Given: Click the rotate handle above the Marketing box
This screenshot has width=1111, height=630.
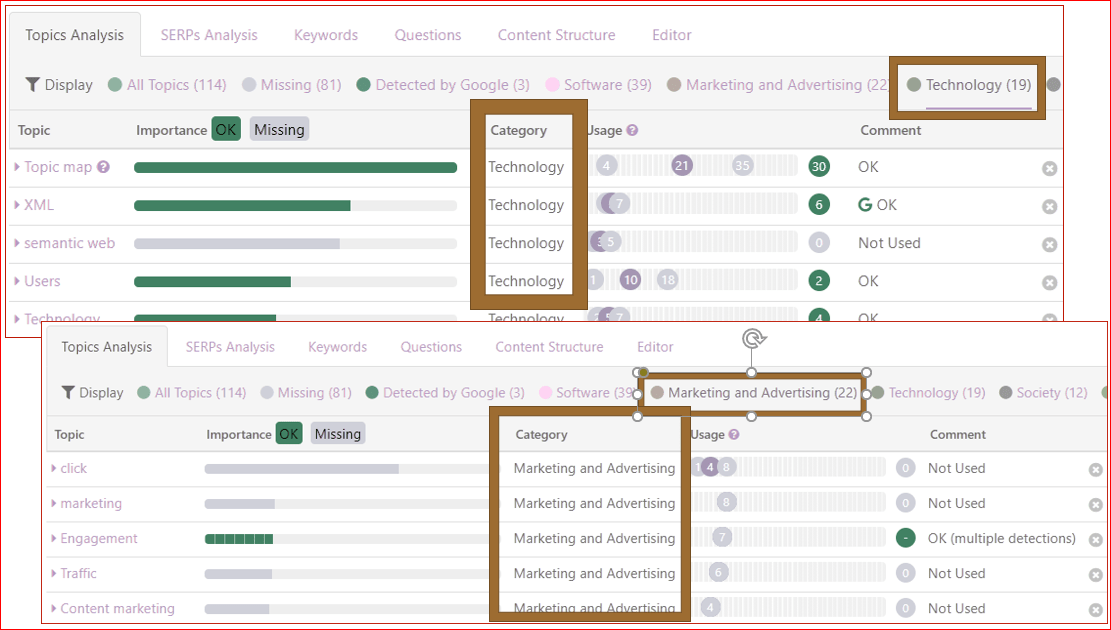Looking at the screenshot, I should click(x=752, y=339).
